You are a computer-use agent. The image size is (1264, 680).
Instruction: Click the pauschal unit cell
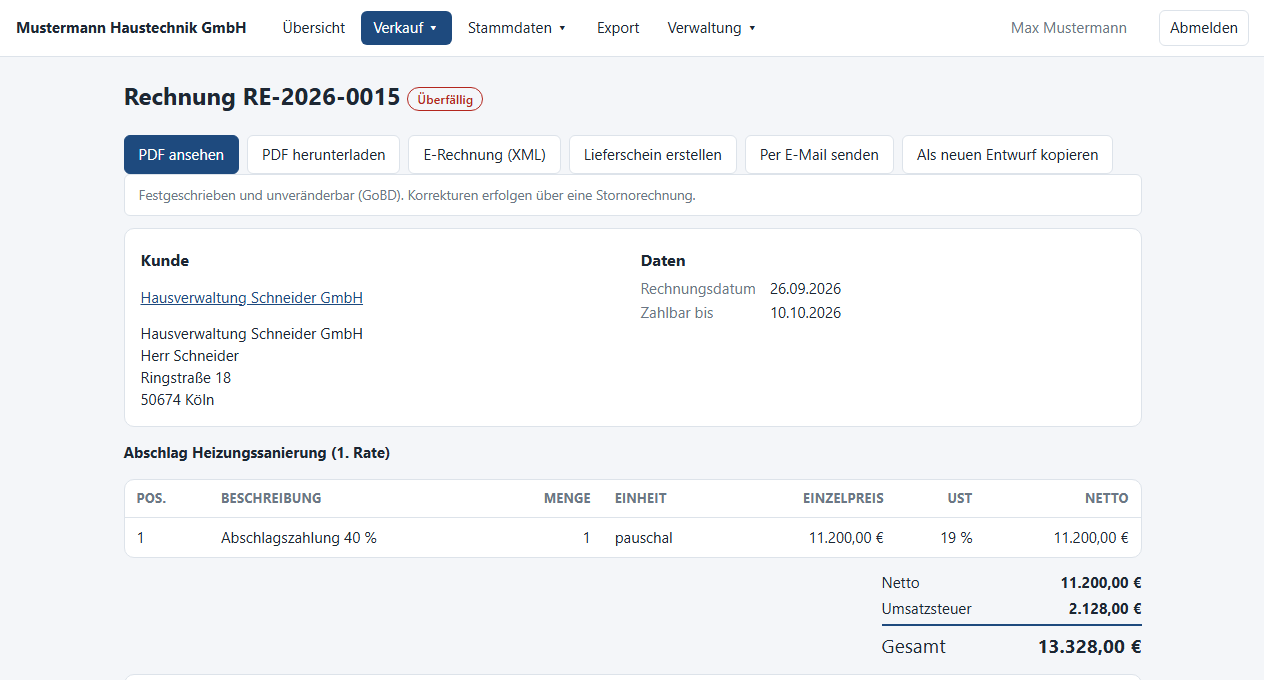pyautogui.click(x=644, y=538)
